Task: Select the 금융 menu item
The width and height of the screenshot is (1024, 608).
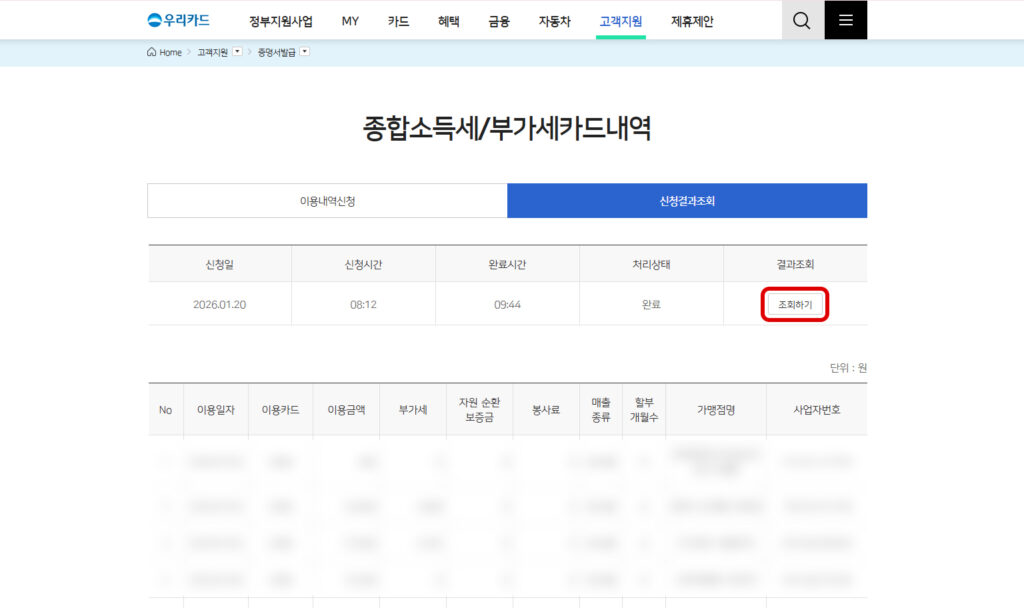Action: 500,19
